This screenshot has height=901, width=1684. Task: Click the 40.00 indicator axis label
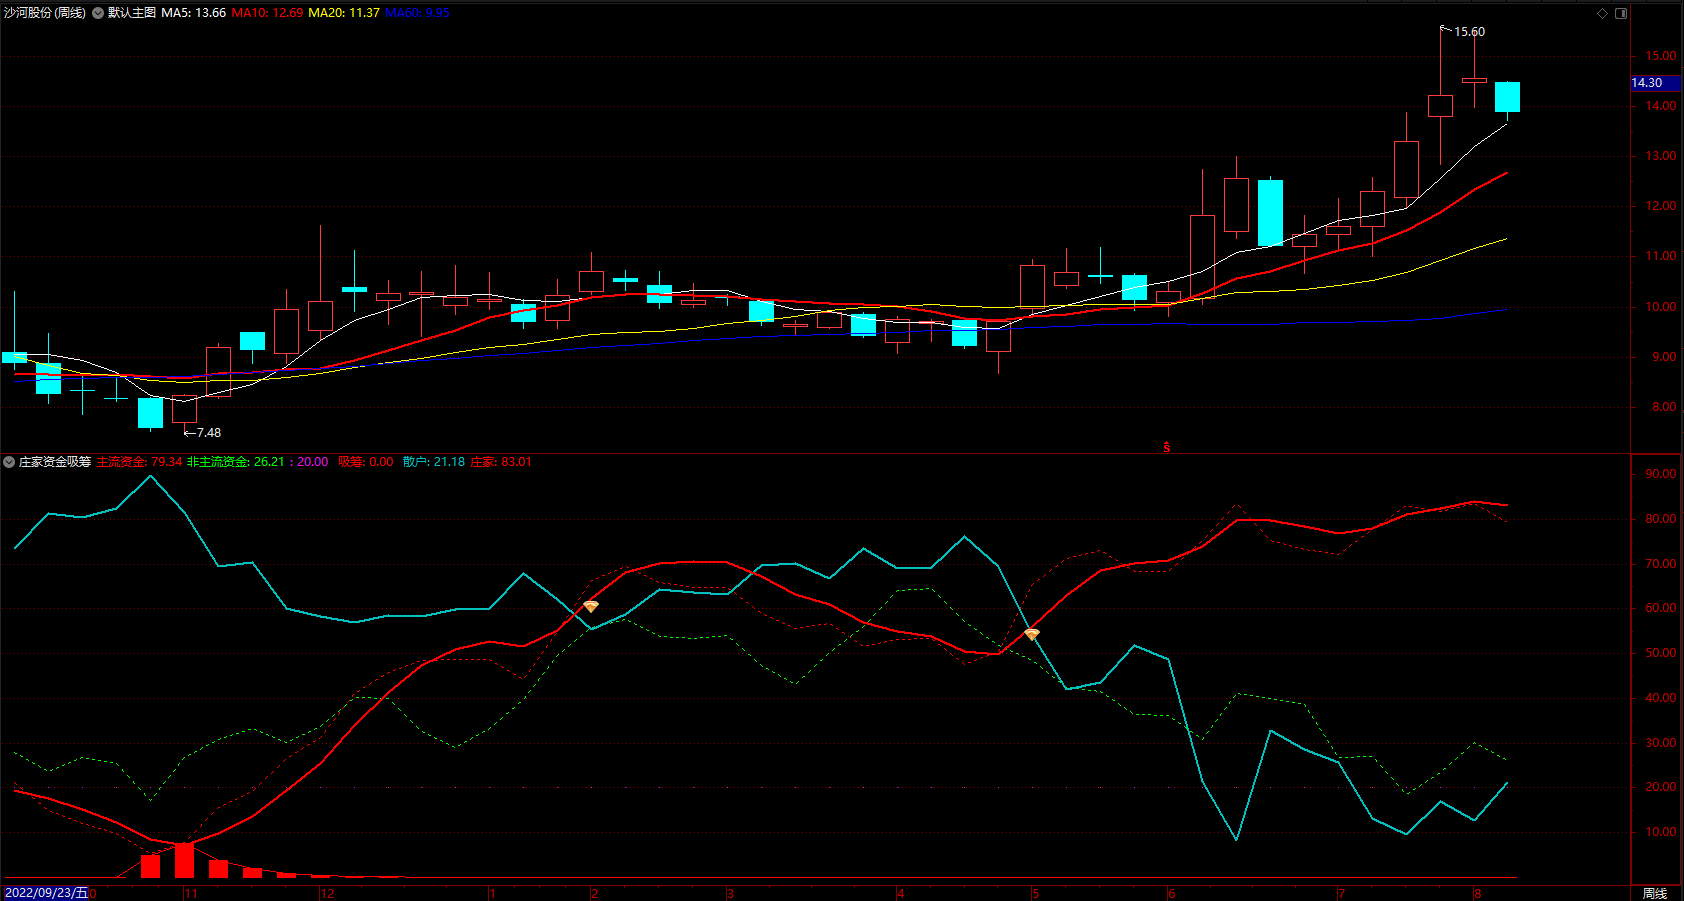coord(1661,698)
